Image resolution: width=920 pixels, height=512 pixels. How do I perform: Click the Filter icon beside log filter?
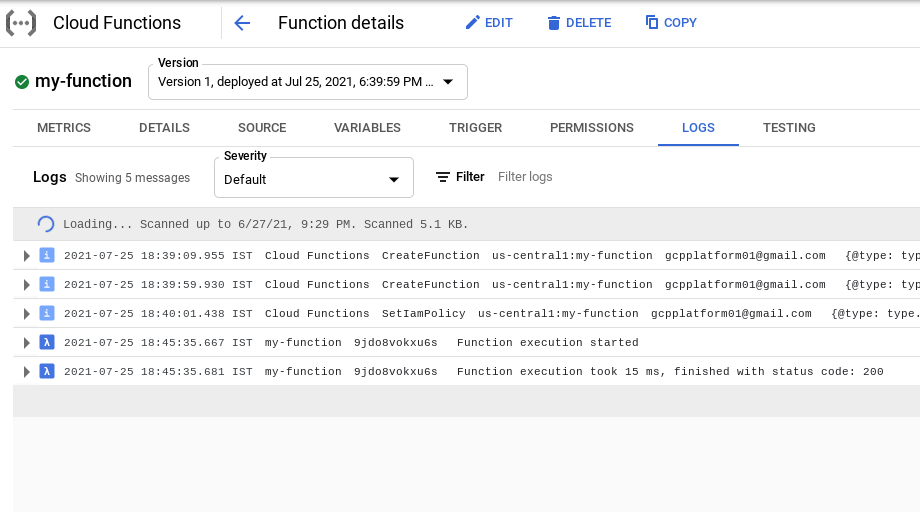click(443, 177)
